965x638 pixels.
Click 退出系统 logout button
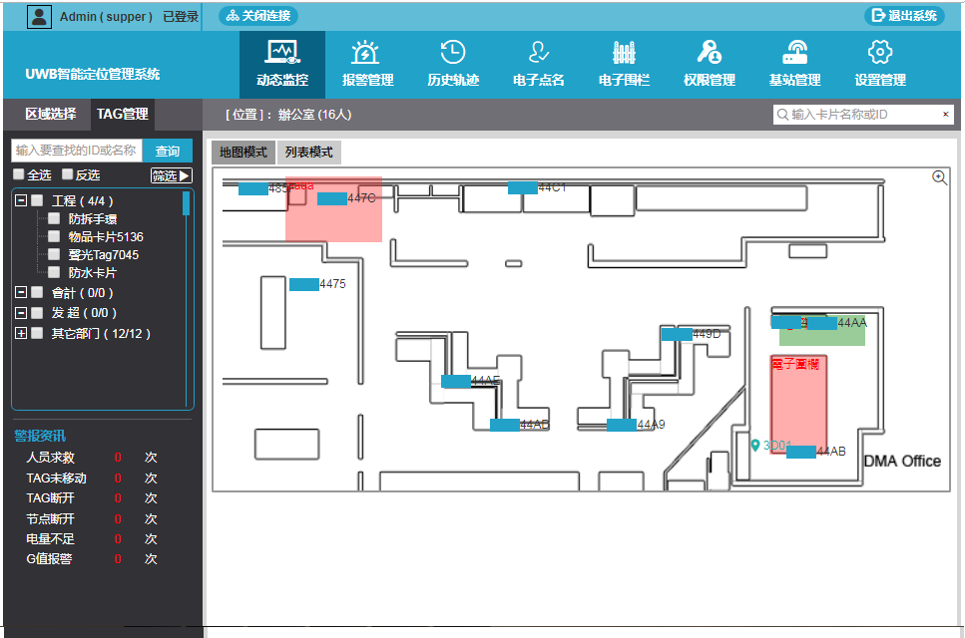tap(904, 15)
